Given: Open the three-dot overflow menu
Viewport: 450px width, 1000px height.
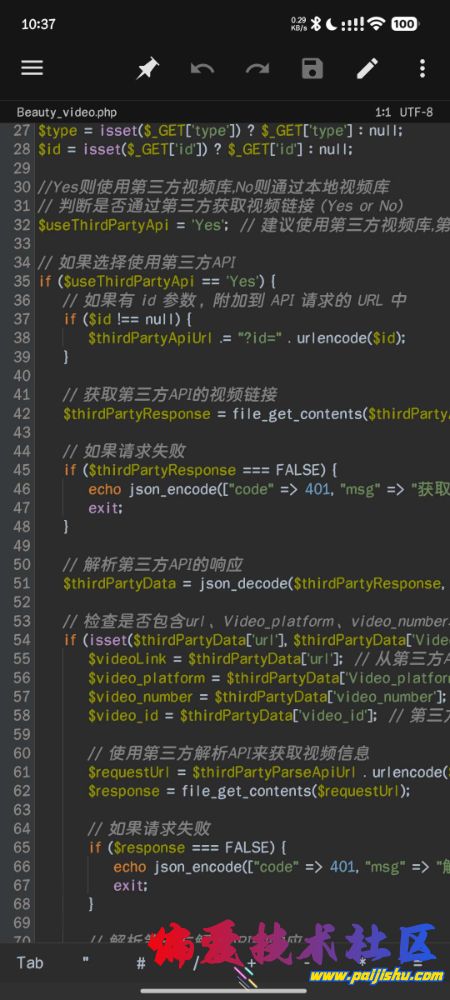Looking at the screenshot, I should (x=422, y=68).
